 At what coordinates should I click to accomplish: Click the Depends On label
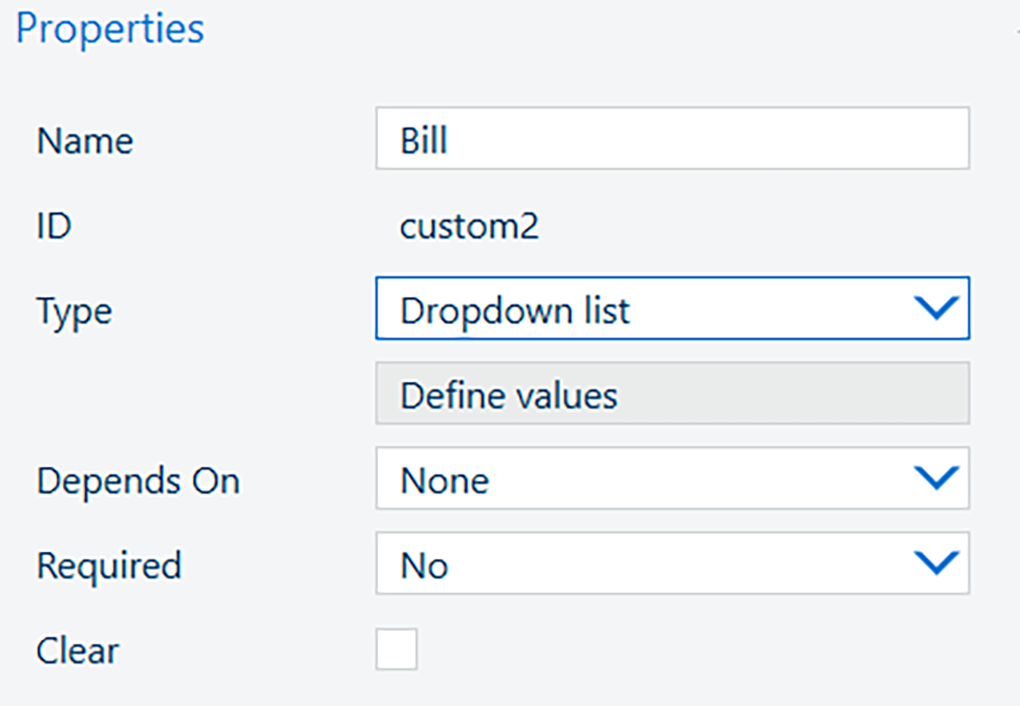click(138, 481)
